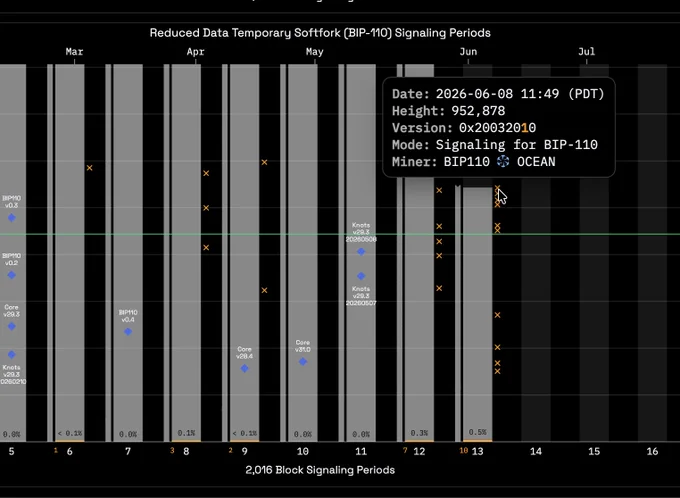The image size is (680, 498).
Task: Click the lowest orange x after period 12
Action: 439,288
